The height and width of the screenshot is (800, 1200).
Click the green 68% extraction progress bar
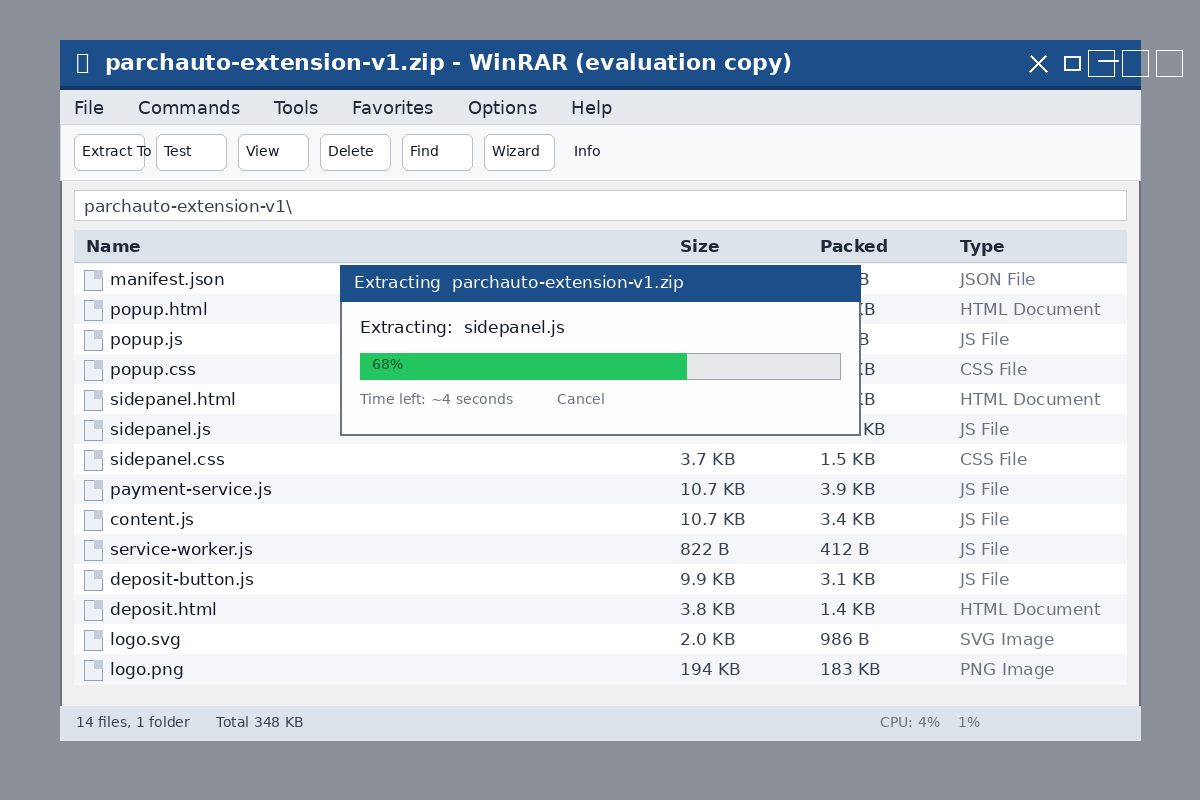pos(523,366)
